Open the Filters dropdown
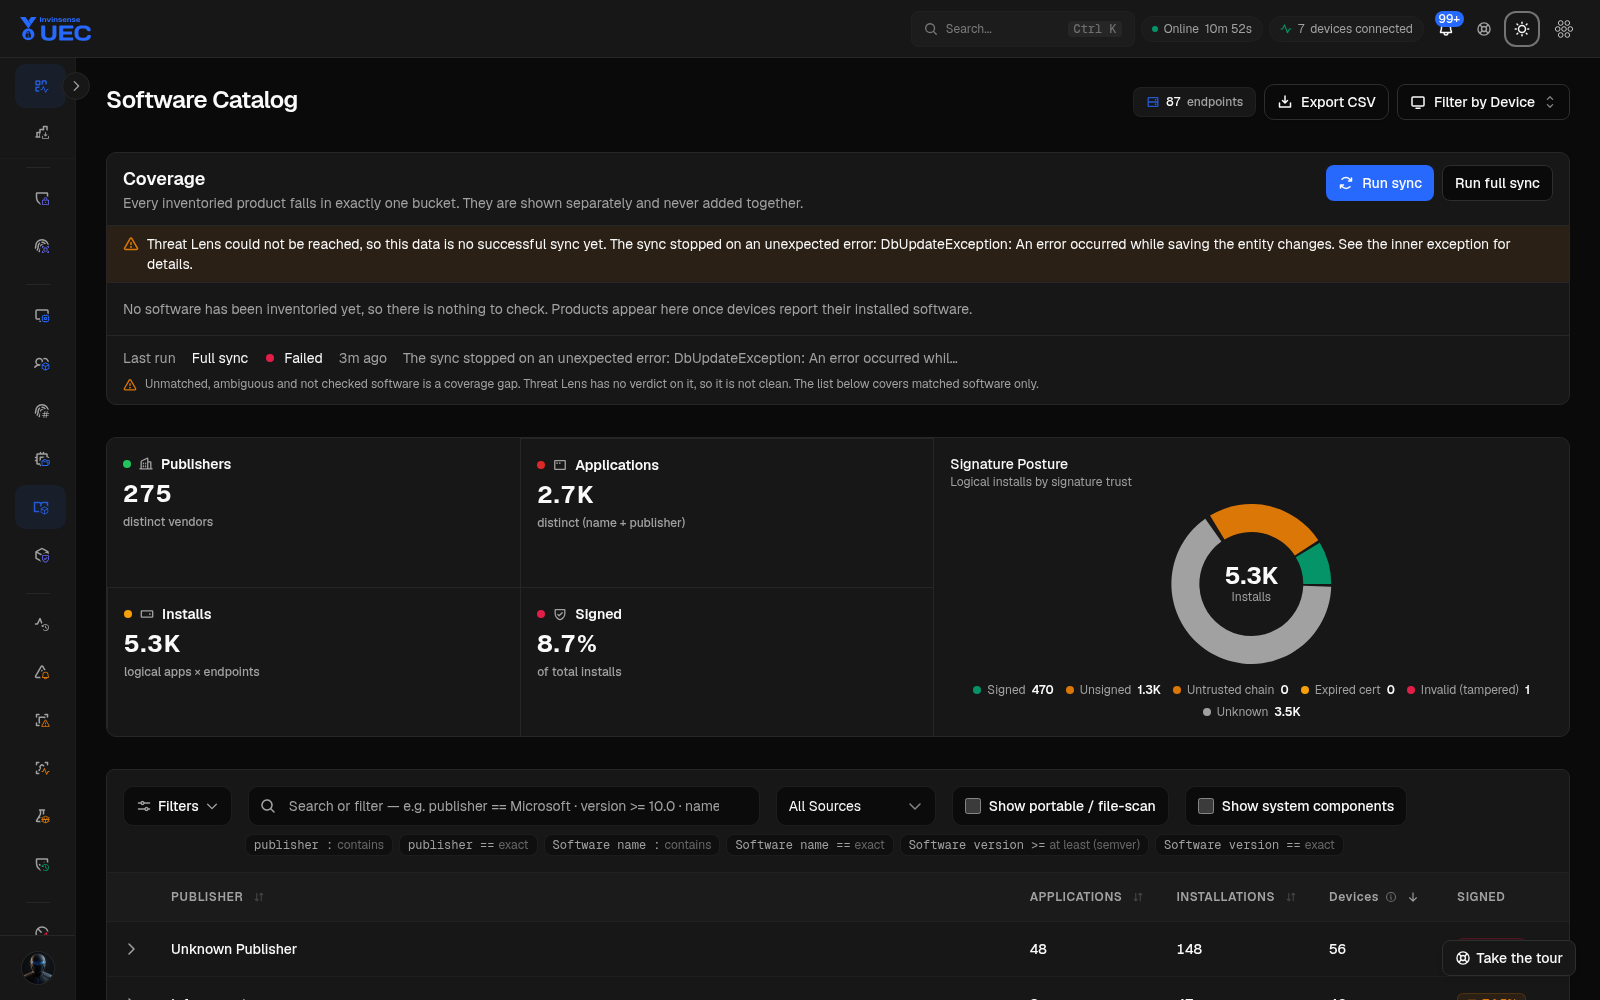The width and height of the screenshot is (1600, 1000). pos(177,806)
